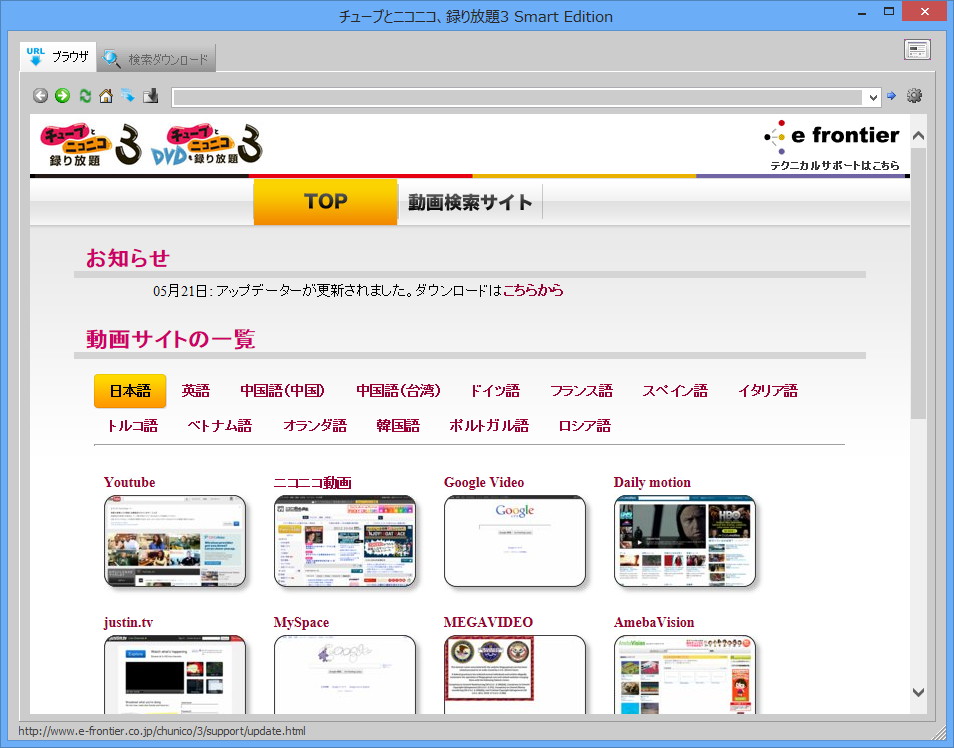Click the MySpace site thumbnail
The width and height of the screenshot is (954, 748).
click(x=345, y=674)
